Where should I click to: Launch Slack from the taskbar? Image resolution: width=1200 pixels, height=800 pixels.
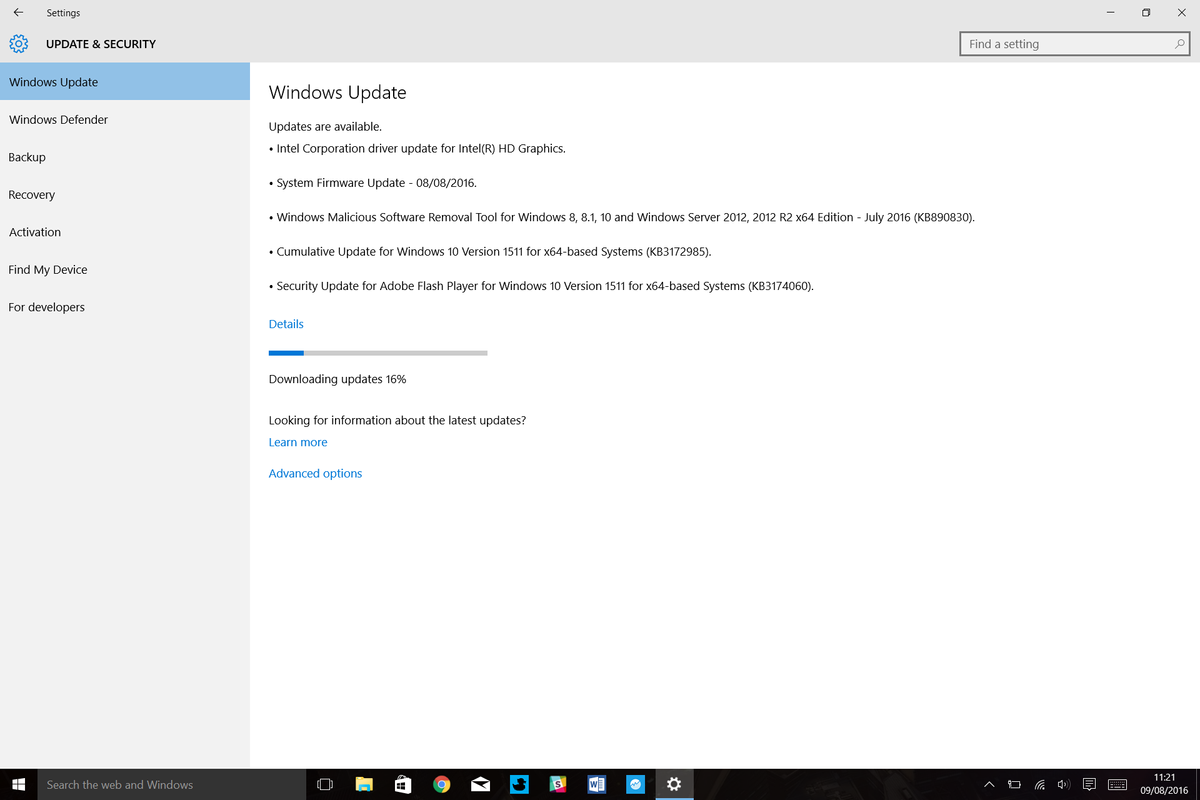pyautogui.click(x=557, y=784)
